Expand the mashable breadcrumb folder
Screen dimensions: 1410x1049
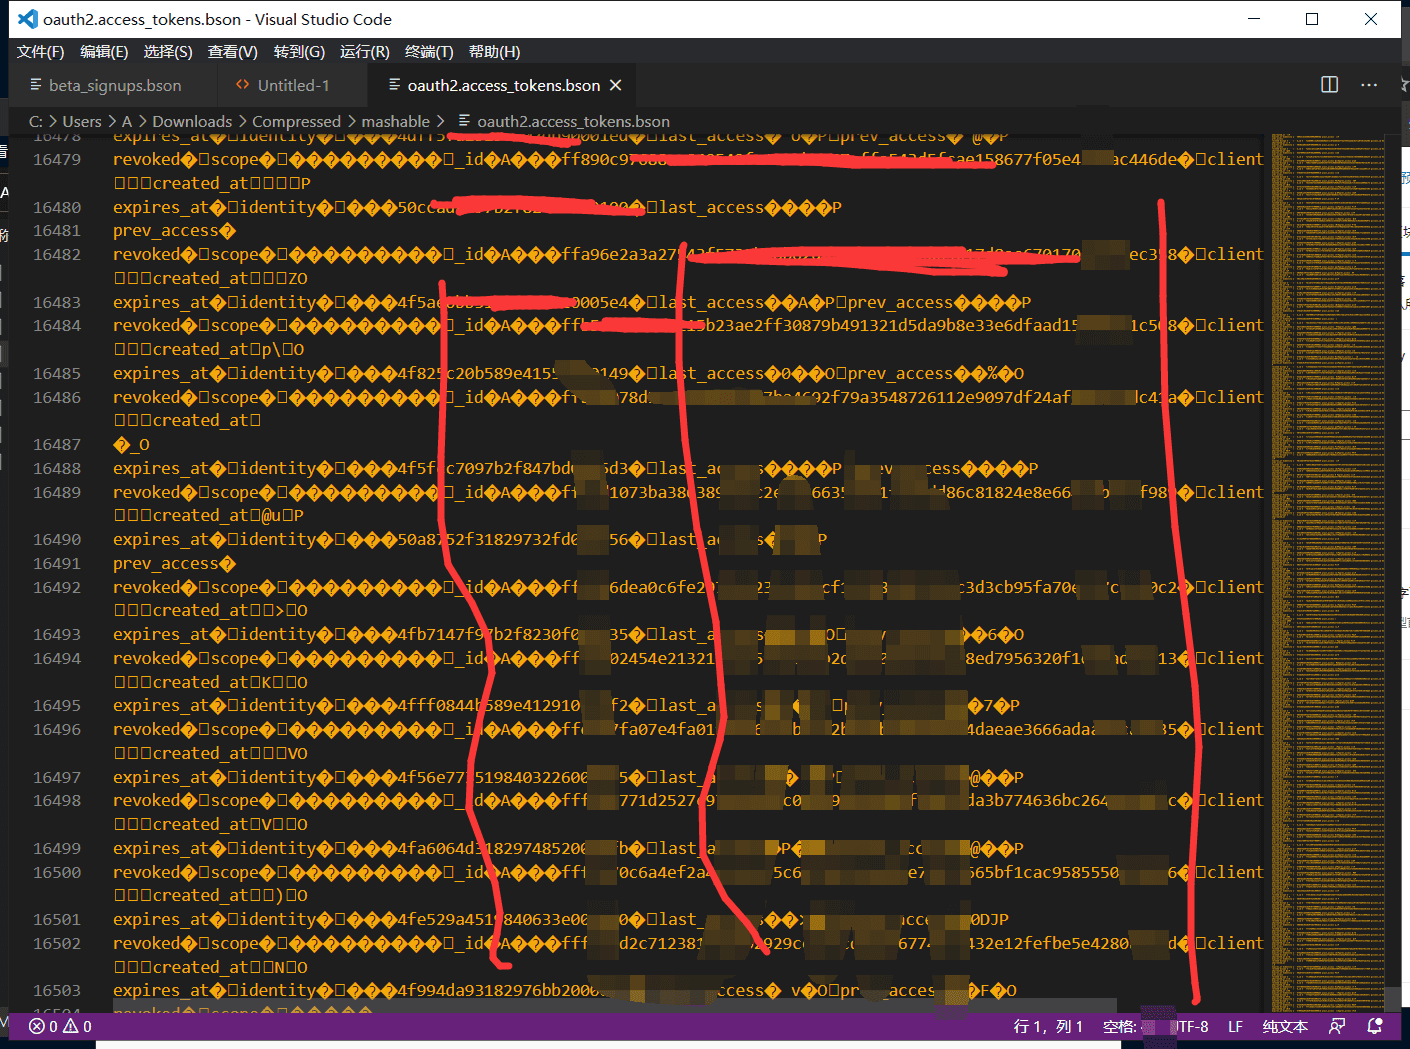pos(395,121)
